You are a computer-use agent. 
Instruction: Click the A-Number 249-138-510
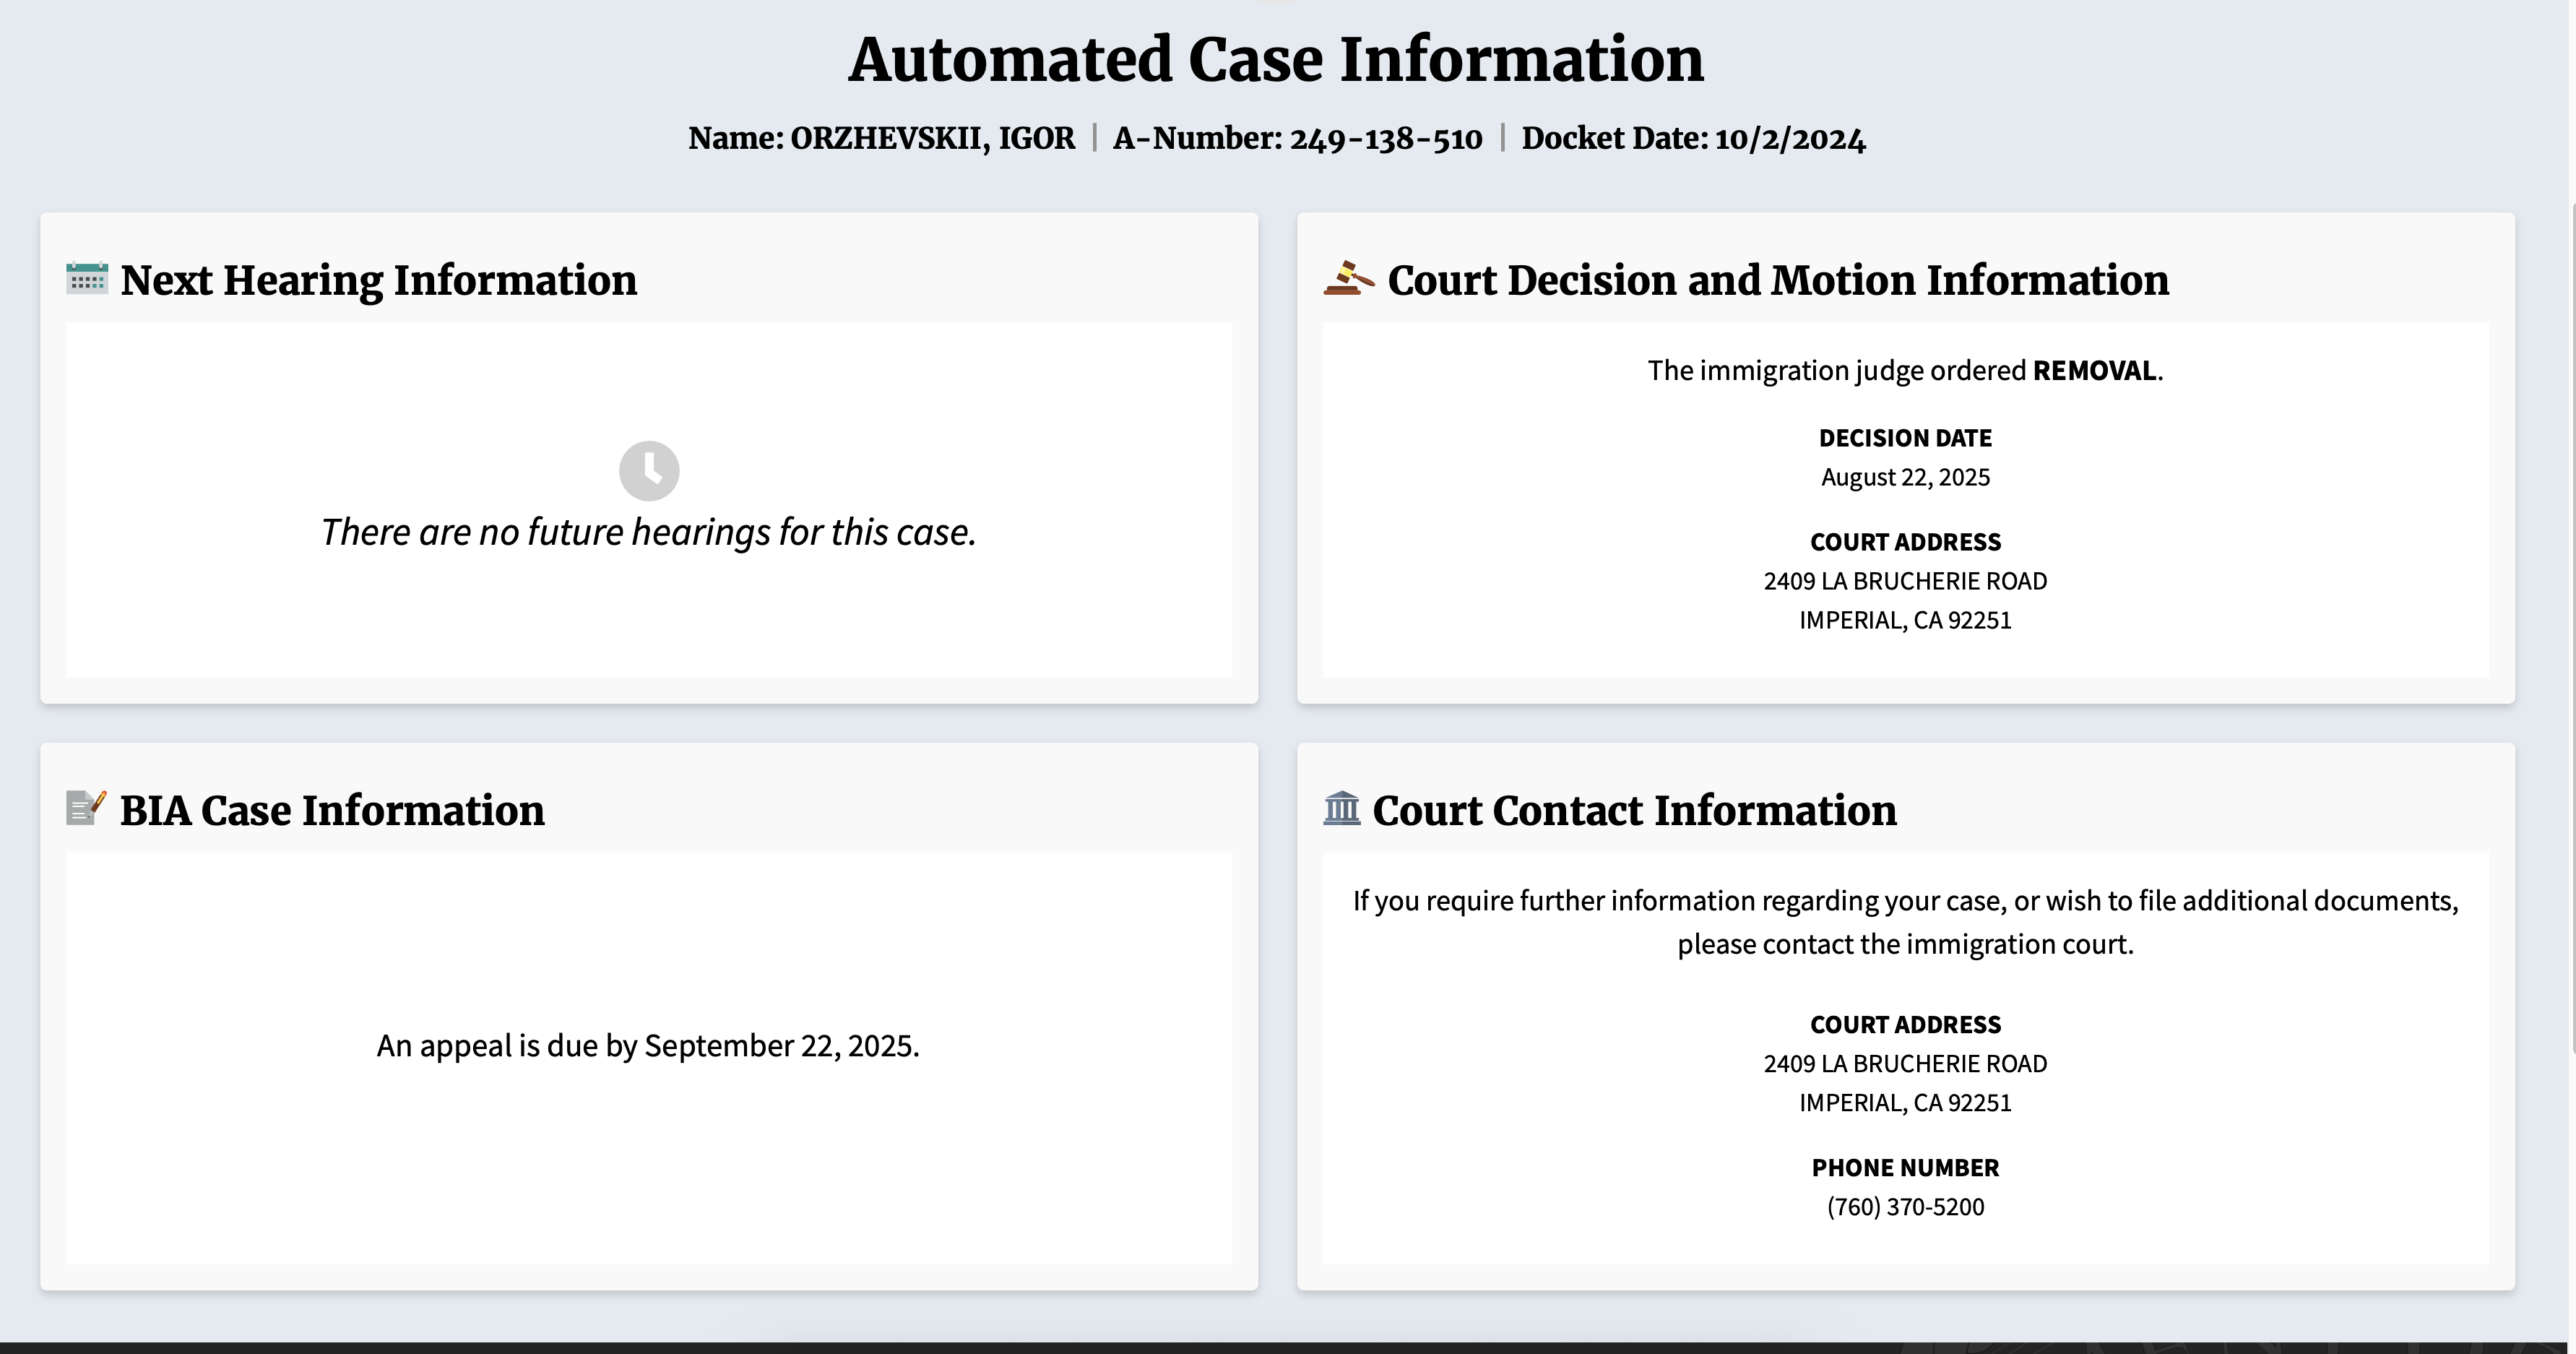1385,138
